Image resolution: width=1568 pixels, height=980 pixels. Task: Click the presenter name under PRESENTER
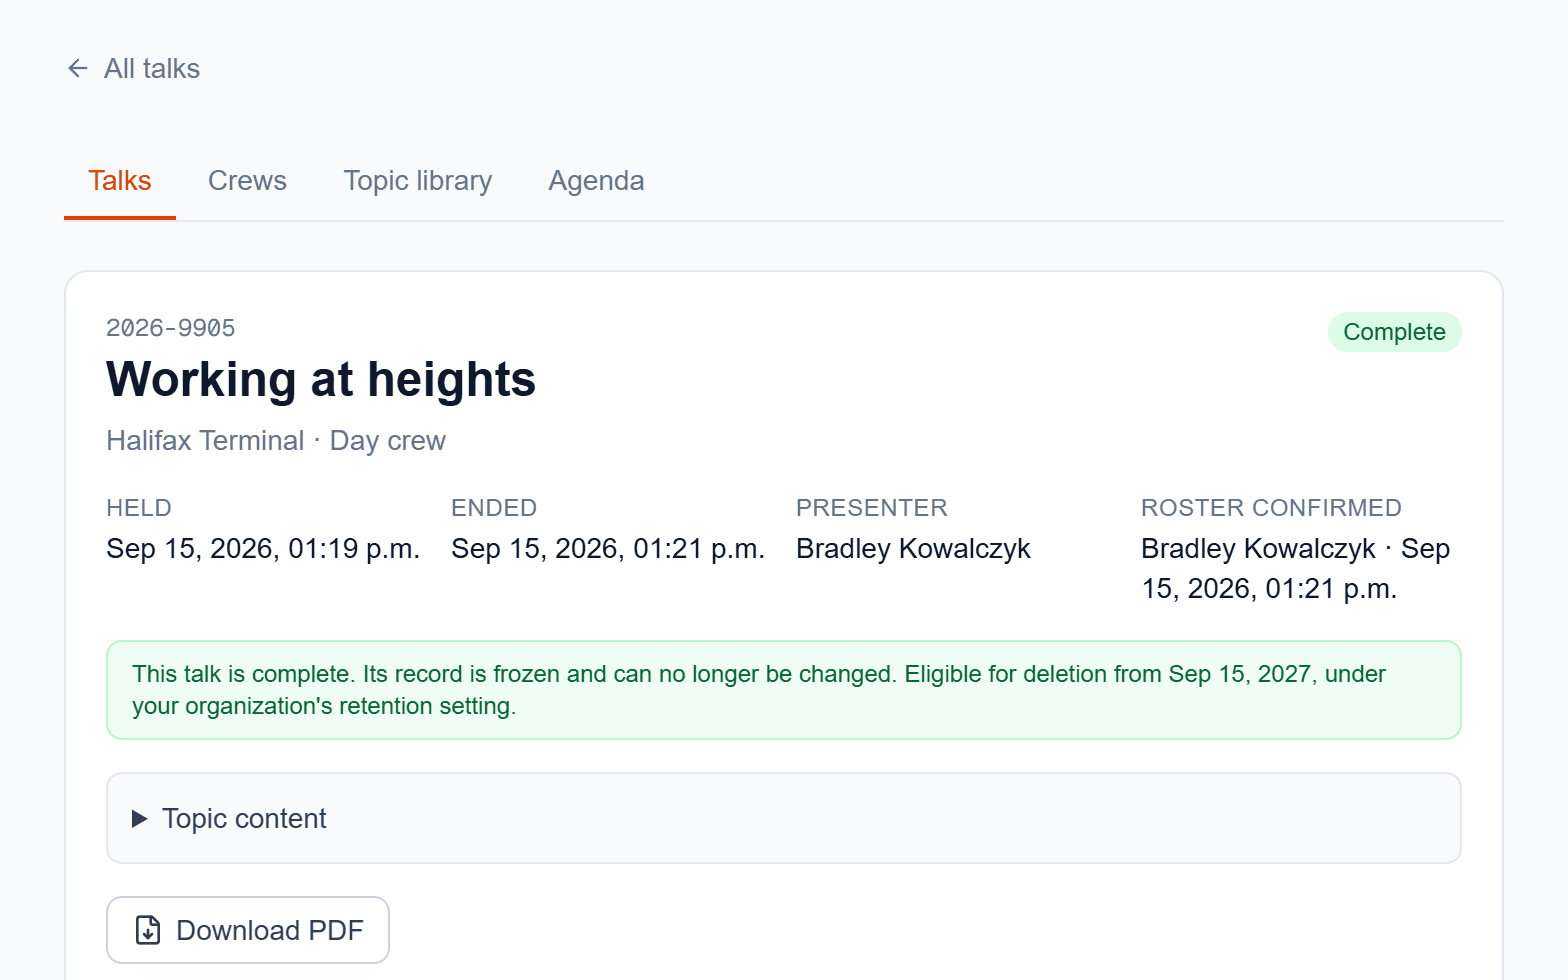tap(913, 549)
